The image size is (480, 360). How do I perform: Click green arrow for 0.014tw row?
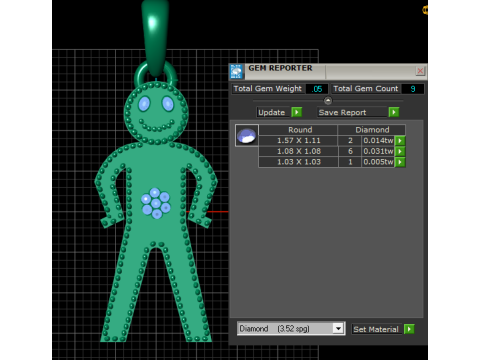400,140
